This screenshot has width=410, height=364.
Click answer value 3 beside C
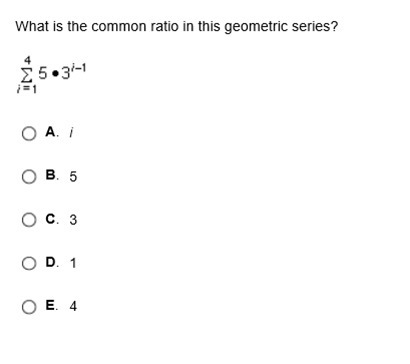pyautogui.click(x=73, y=220)
